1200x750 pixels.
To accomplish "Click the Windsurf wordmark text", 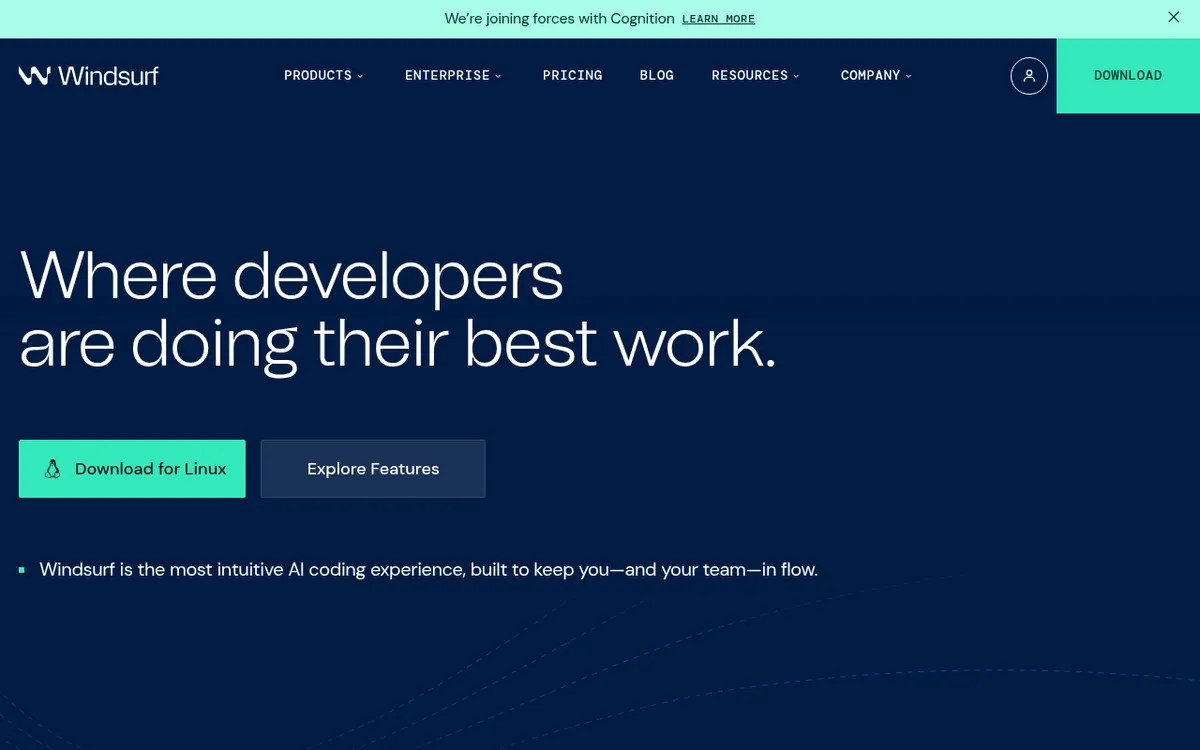I will [108, 76].
